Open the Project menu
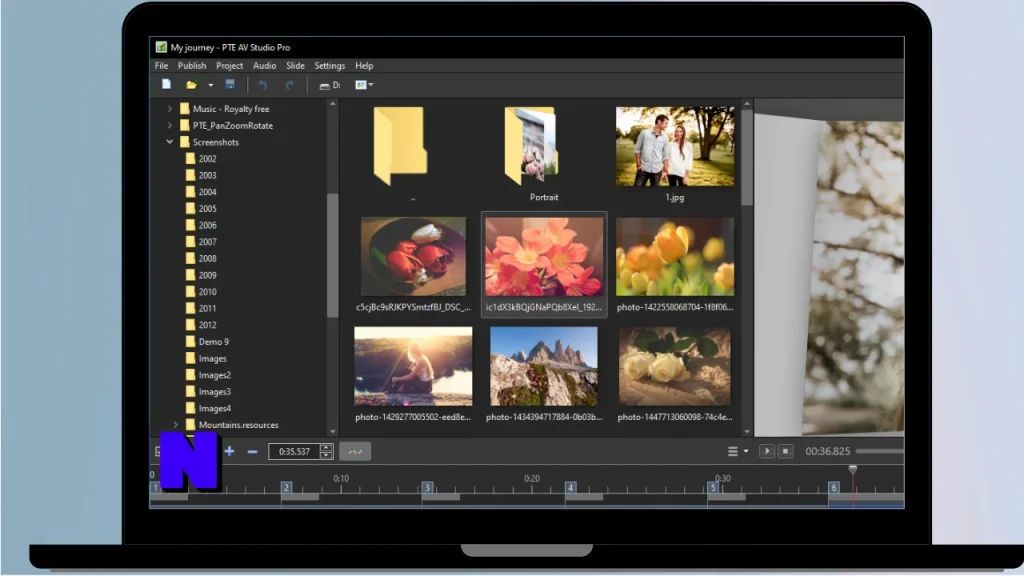1024x576 pixels. pos(229,65)
